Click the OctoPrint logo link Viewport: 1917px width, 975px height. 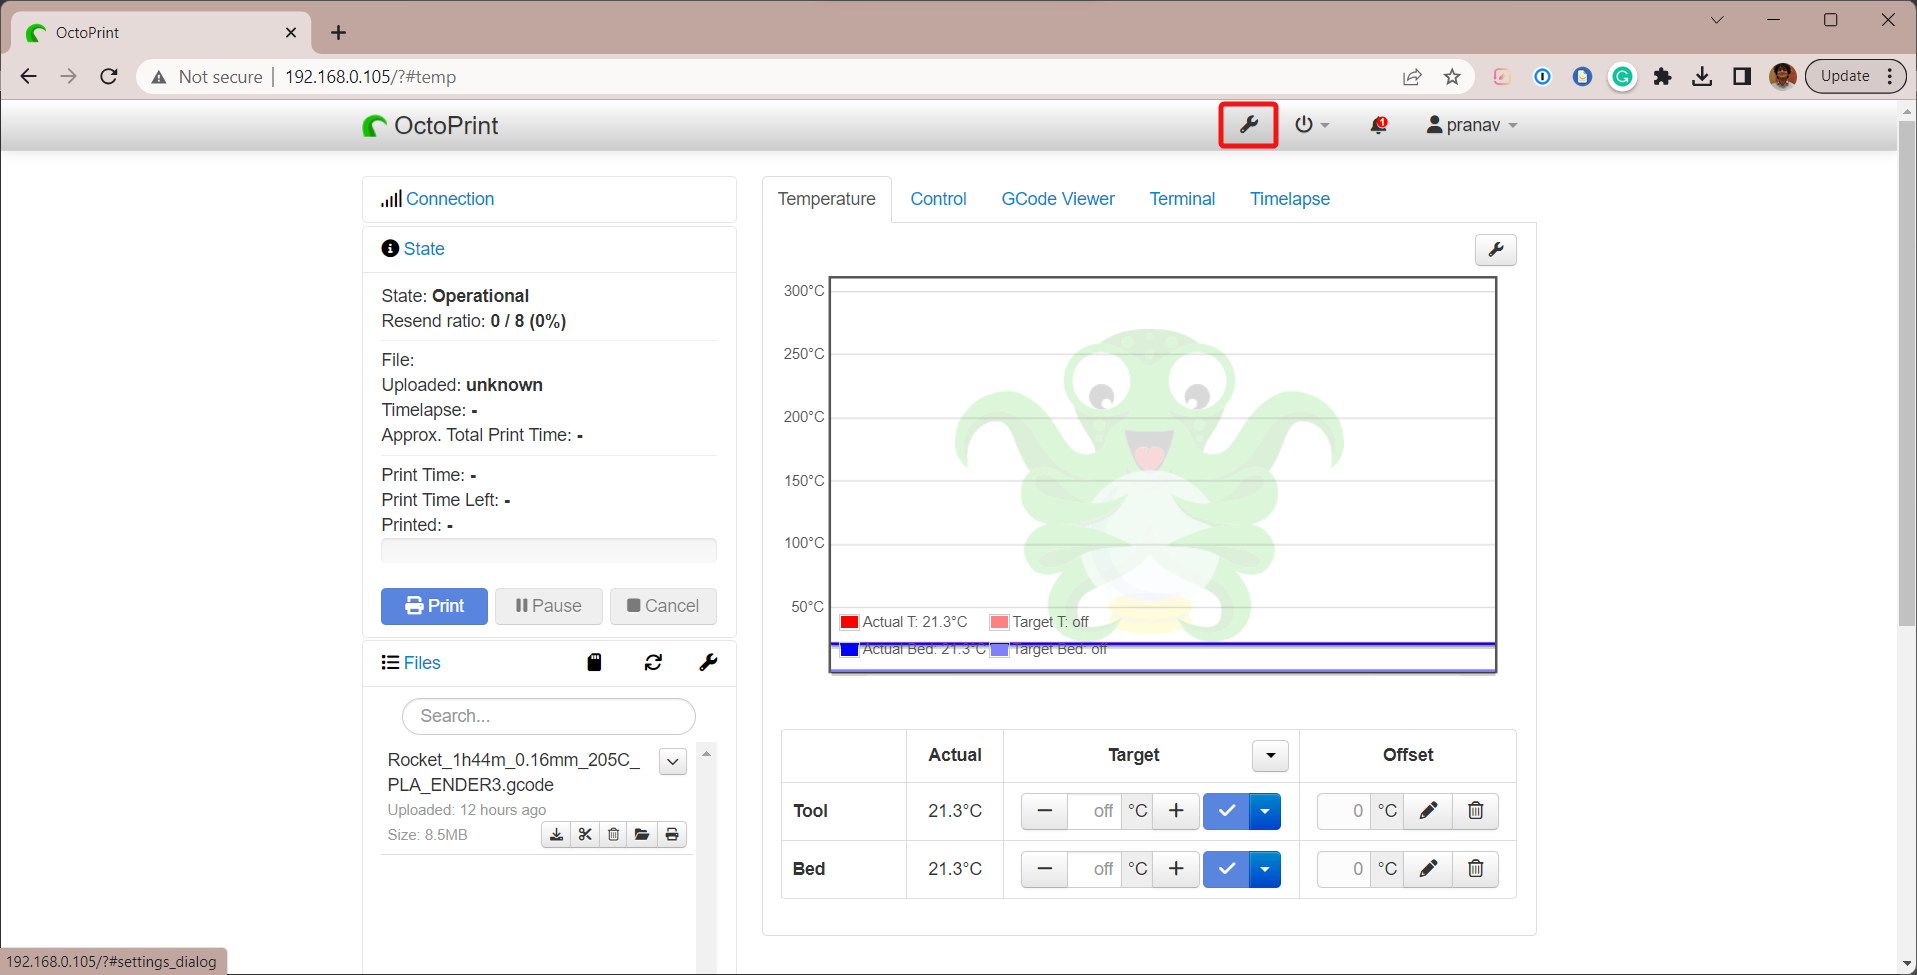point(430,126)
